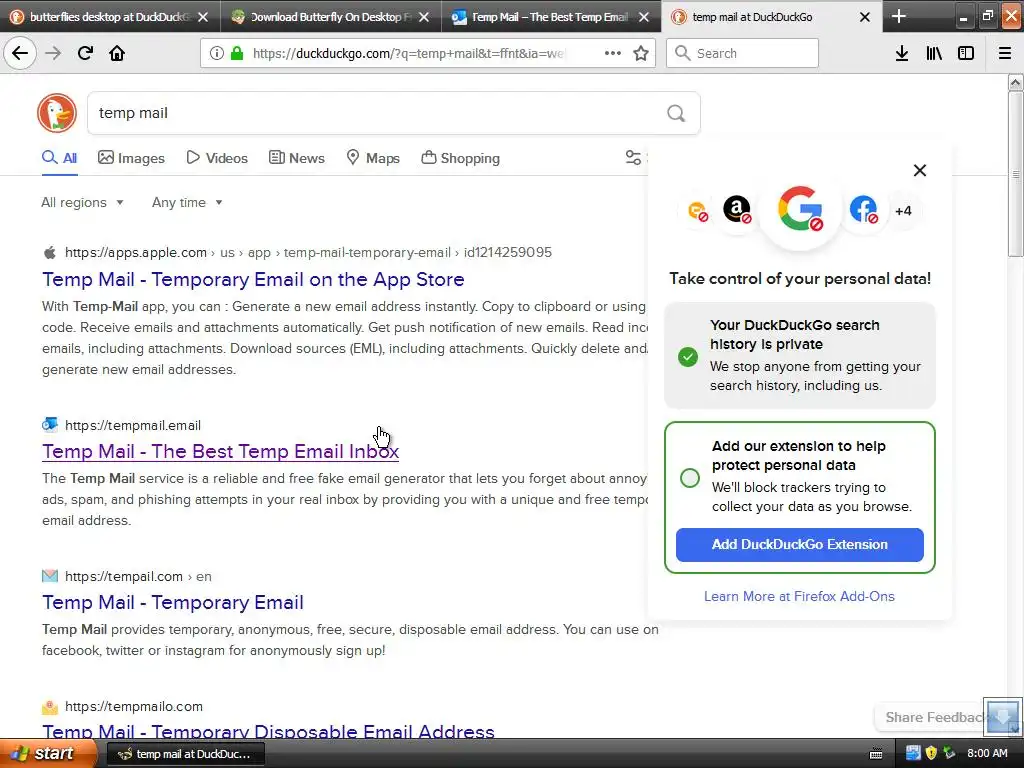The width and height of the screenshot is (1024, 768).
Task: Open Learn More at Firefox Add-Ons
Action: coord(799,596)
